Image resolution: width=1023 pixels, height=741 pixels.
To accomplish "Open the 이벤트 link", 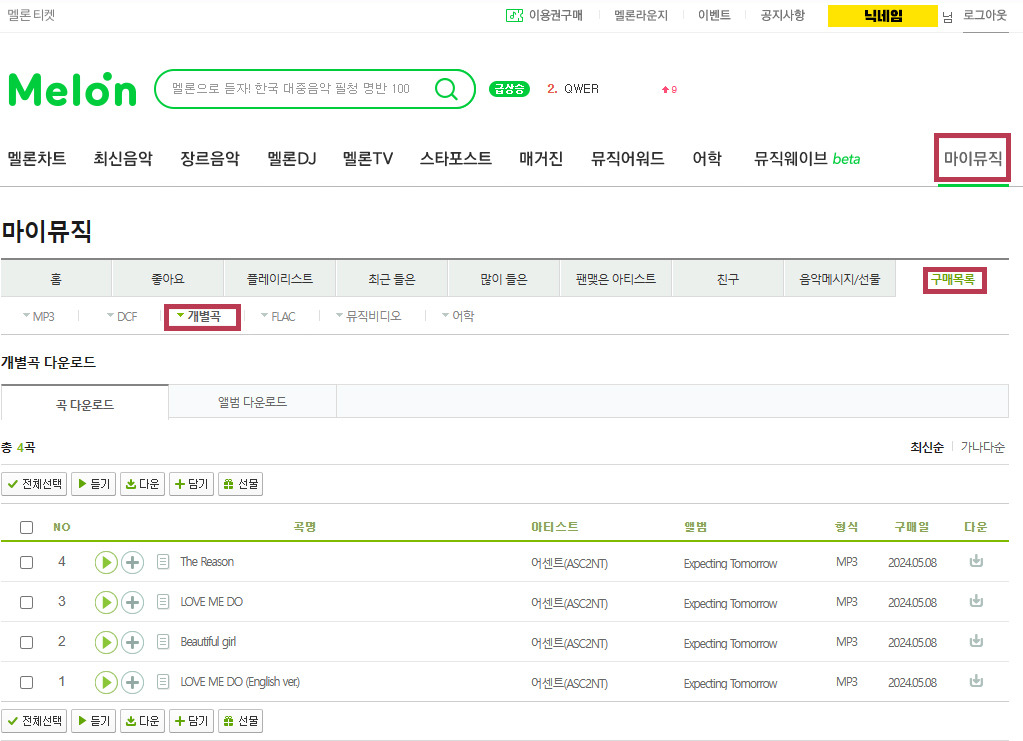I will 714,15.
